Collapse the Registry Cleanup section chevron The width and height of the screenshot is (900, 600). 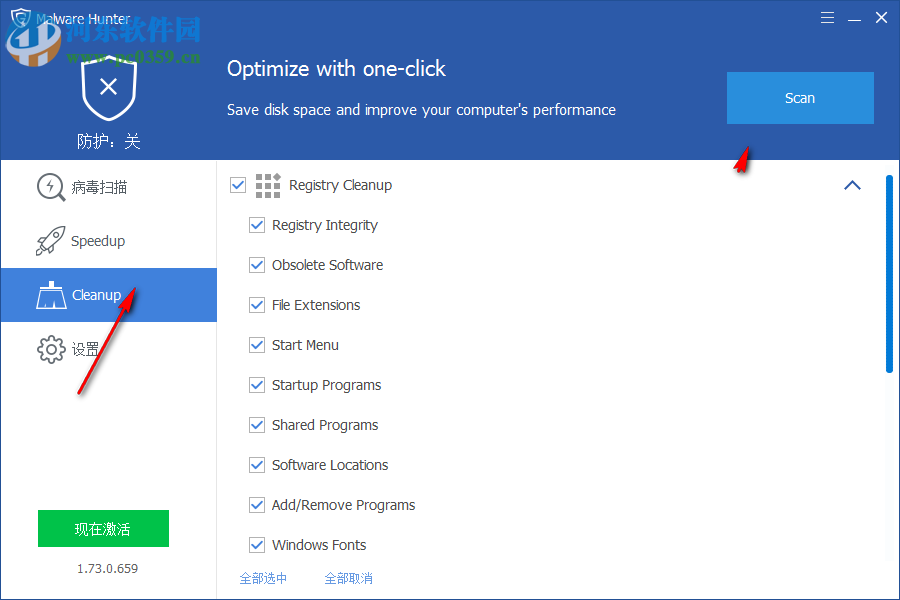tap(852, 185)
